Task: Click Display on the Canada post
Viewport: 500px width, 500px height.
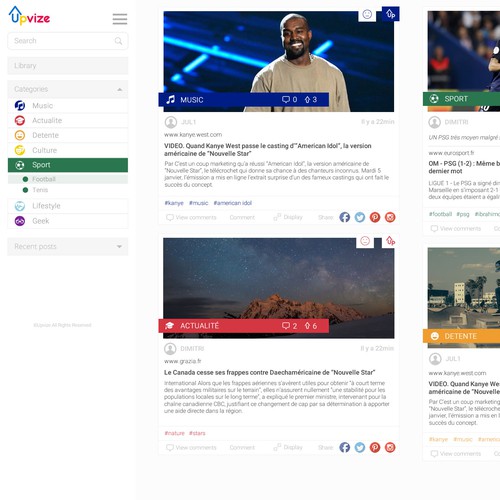Action: click(x=288, y=447)
